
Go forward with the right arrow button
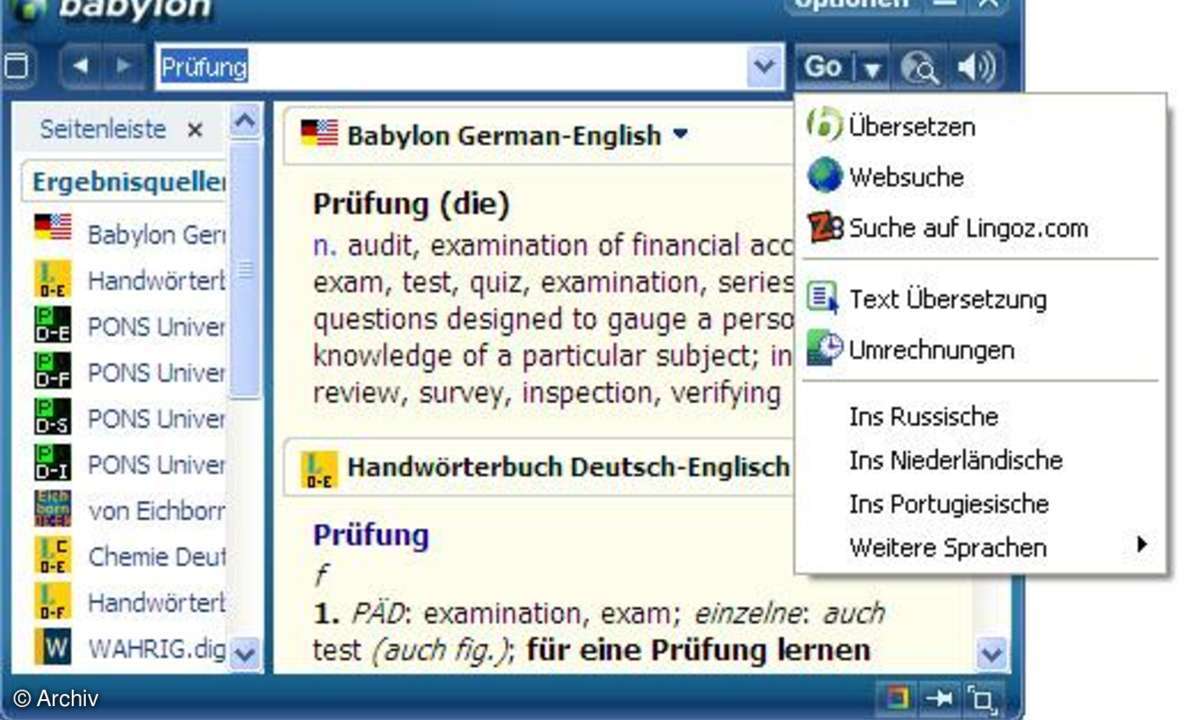123,67
